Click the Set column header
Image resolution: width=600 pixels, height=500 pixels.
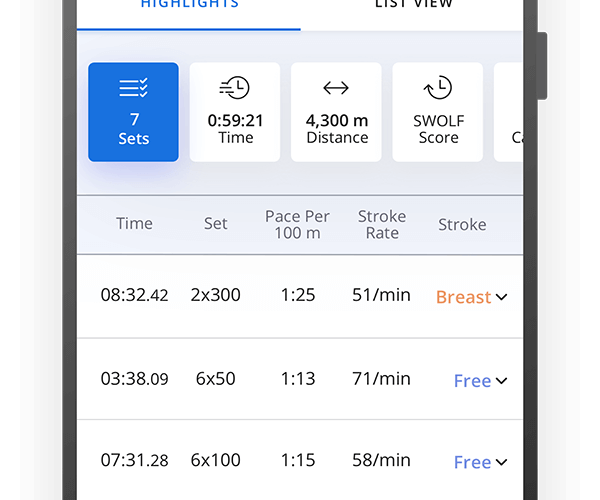pos(216,224)
